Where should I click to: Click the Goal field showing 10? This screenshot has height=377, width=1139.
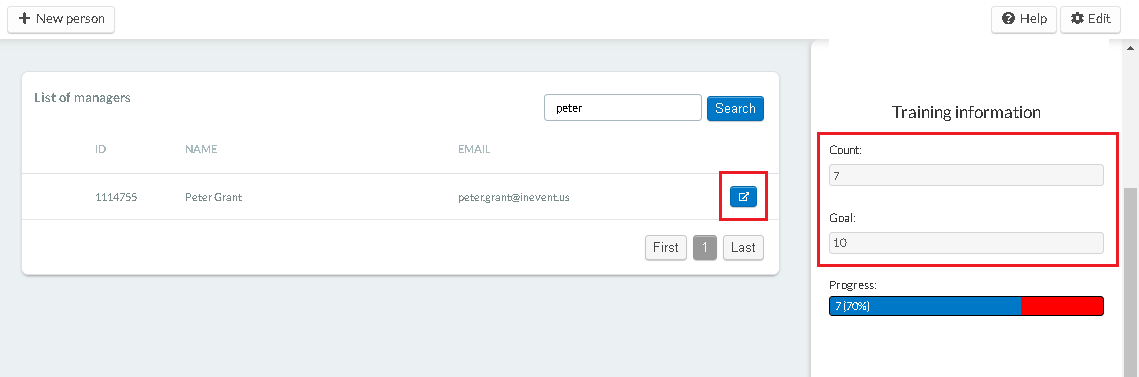[x=966, y=243]
